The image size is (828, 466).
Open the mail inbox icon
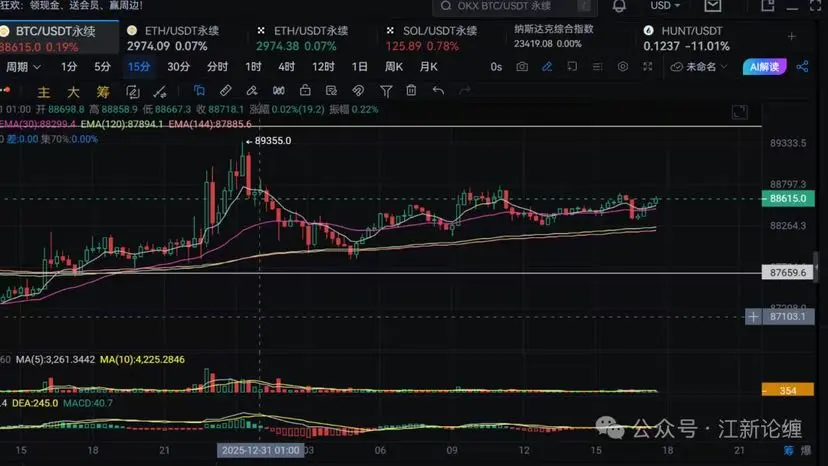click(x=712, y=5)
